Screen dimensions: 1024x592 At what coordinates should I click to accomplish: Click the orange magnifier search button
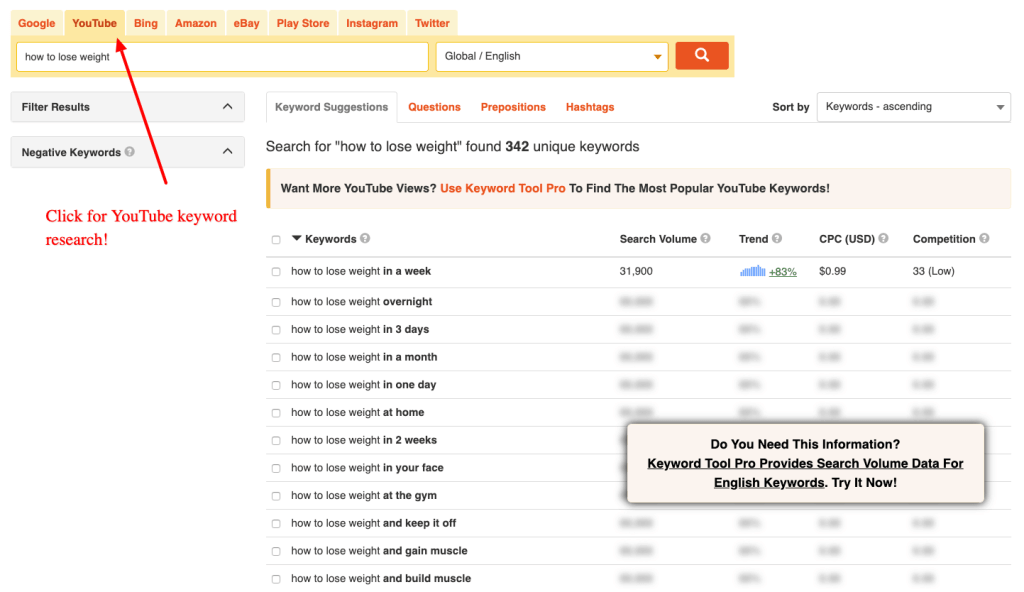coord(701,56)
